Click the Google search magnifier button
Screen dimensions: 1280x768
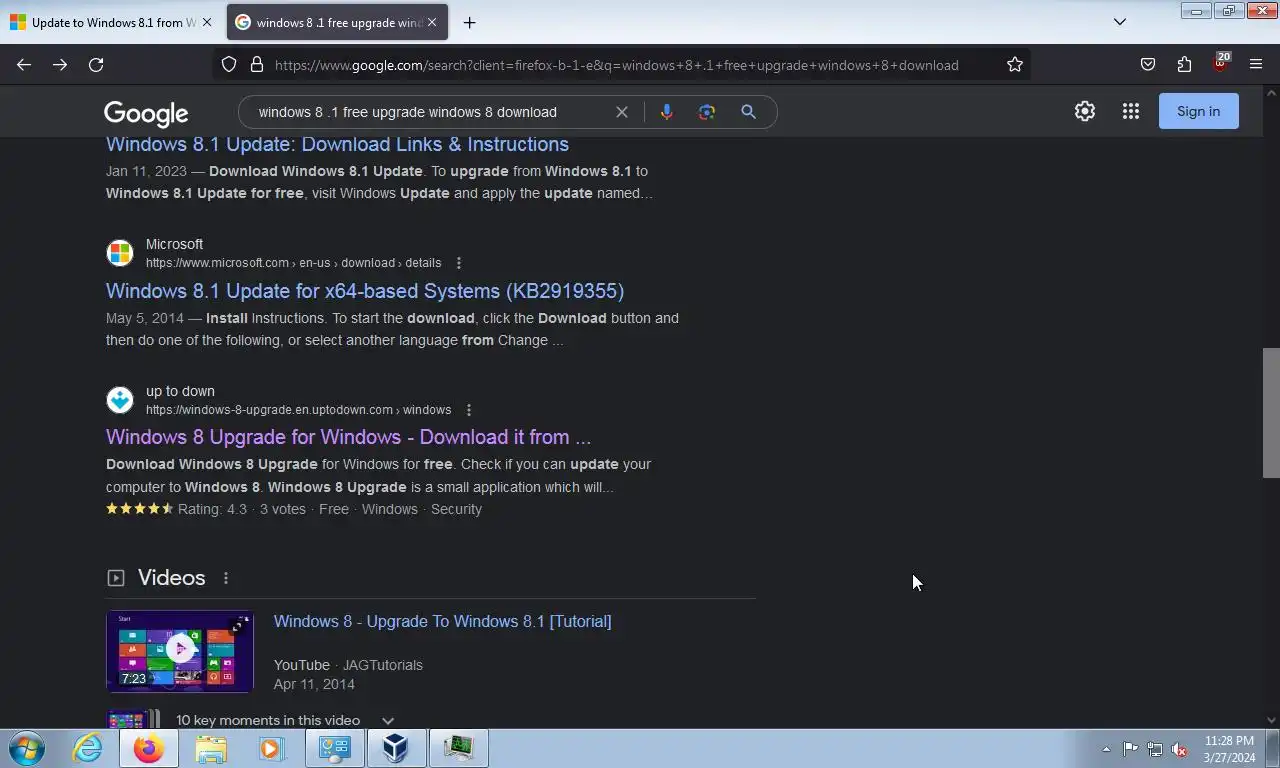[748, 112]
